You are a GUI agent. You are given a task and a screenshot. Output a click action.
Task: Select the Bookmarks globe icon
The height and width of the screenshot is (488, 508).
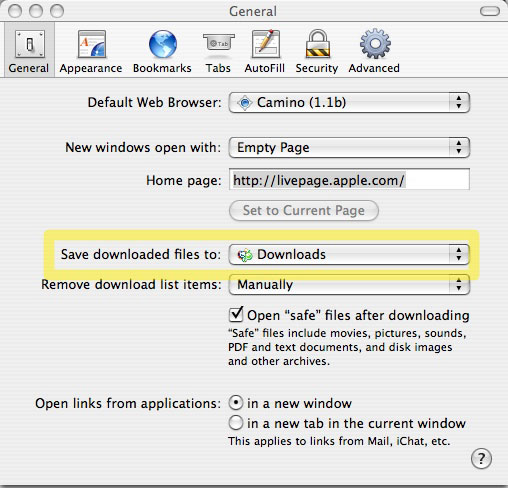(163, 44)
